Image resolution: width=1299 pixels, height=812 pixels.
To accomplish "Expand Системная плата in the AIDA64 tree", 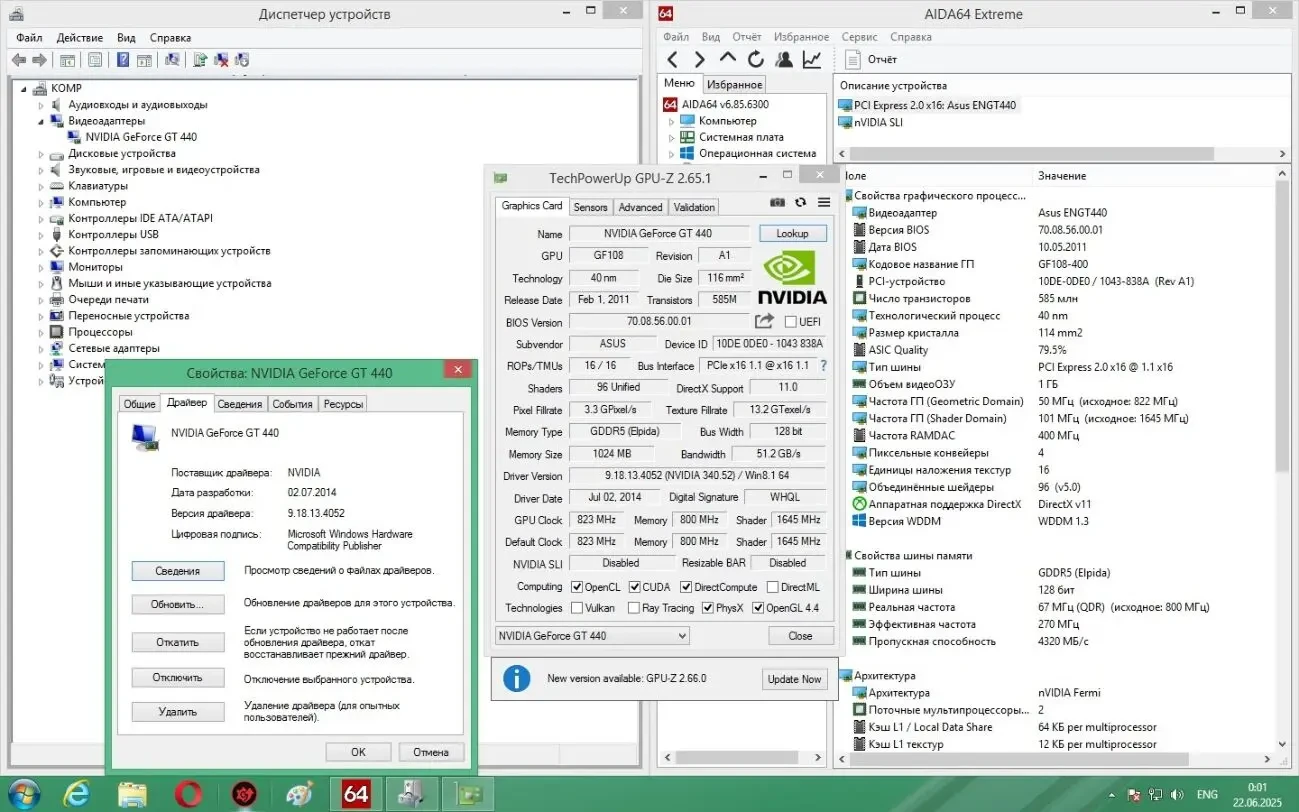I will (x=672, y=137).
